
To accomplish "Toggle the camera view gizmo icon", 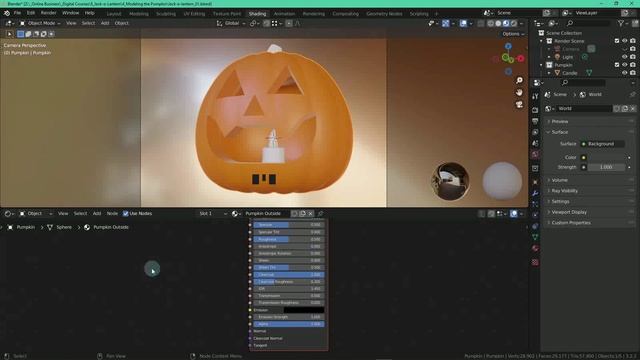I will 519,105.
